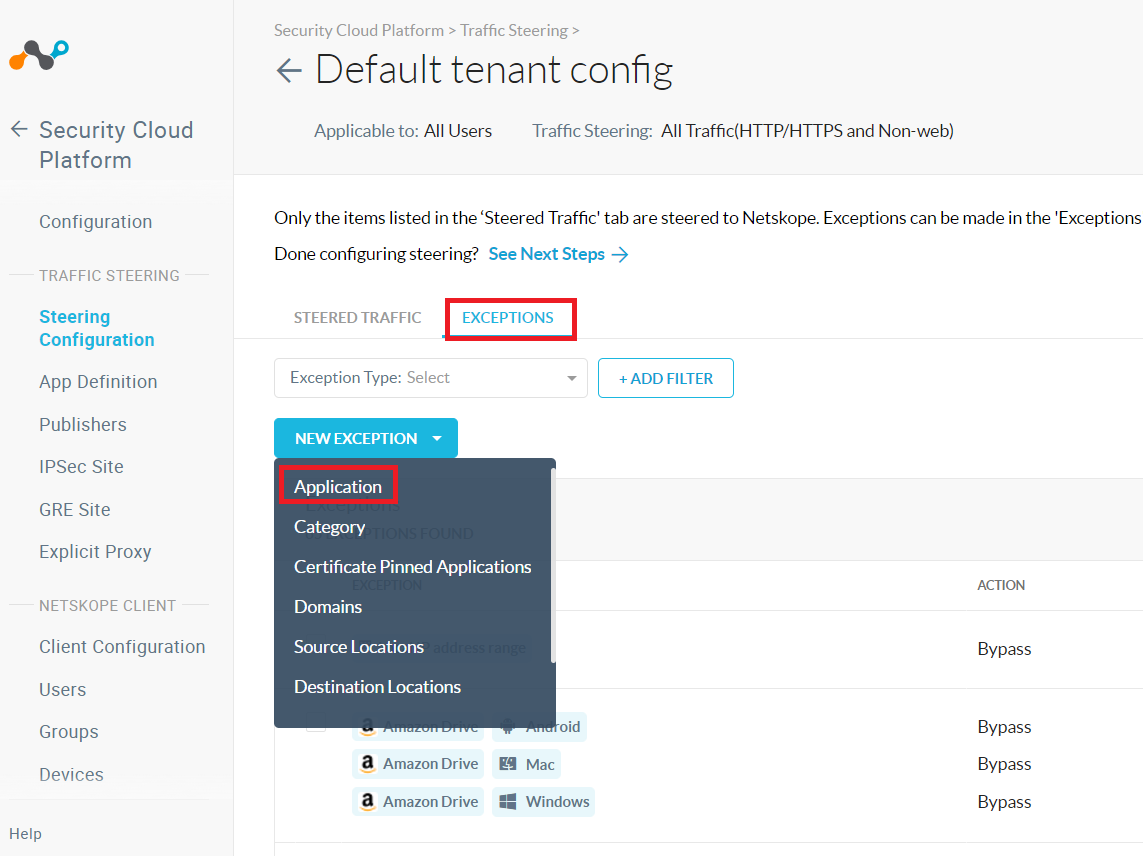
Task: Choose Certificate Pinned Applications menu entry
Action: tap(413, 567)
